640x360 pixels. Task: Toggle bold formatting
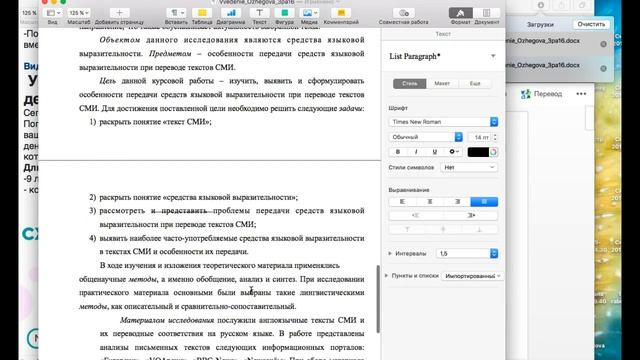[398, 152]
